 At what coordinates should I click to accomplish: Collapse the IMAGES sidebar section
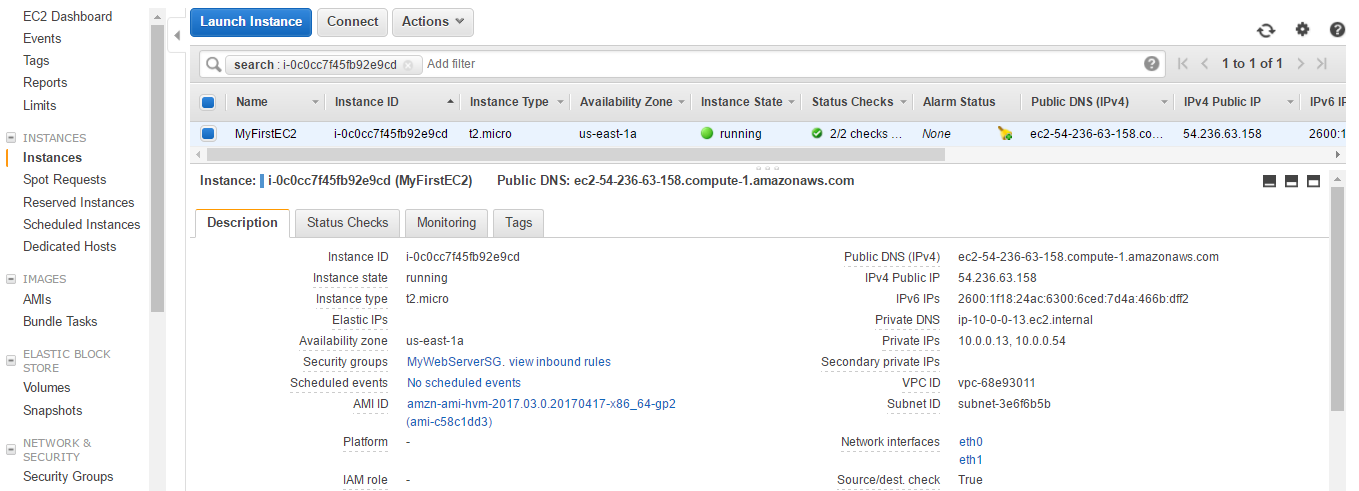(11, 279)
